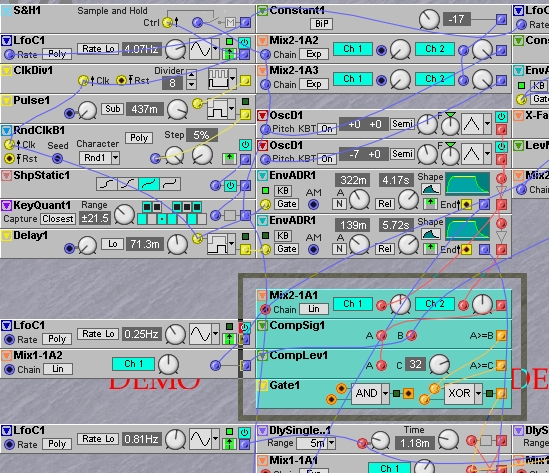
Task: Click the KeyQuant1 Range ±21.5 value
Action: [x=95, y=218]
